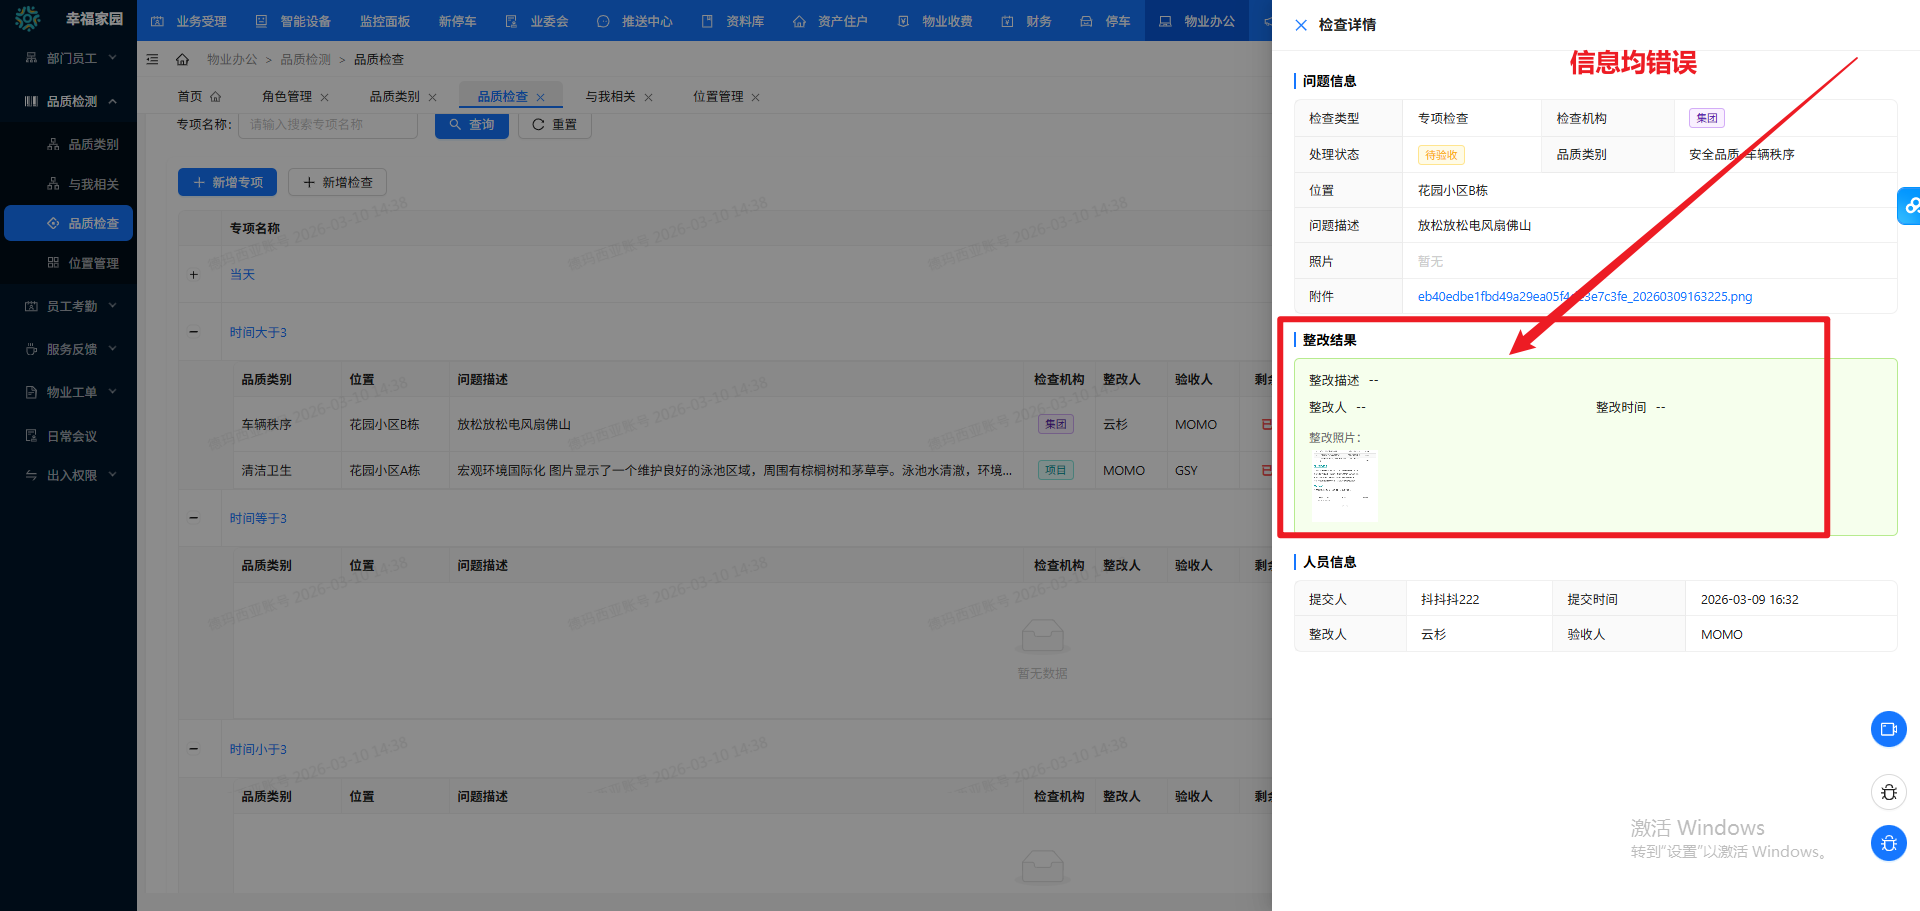Open 推送中心 via its chat bubble icon

pos(603,20)
